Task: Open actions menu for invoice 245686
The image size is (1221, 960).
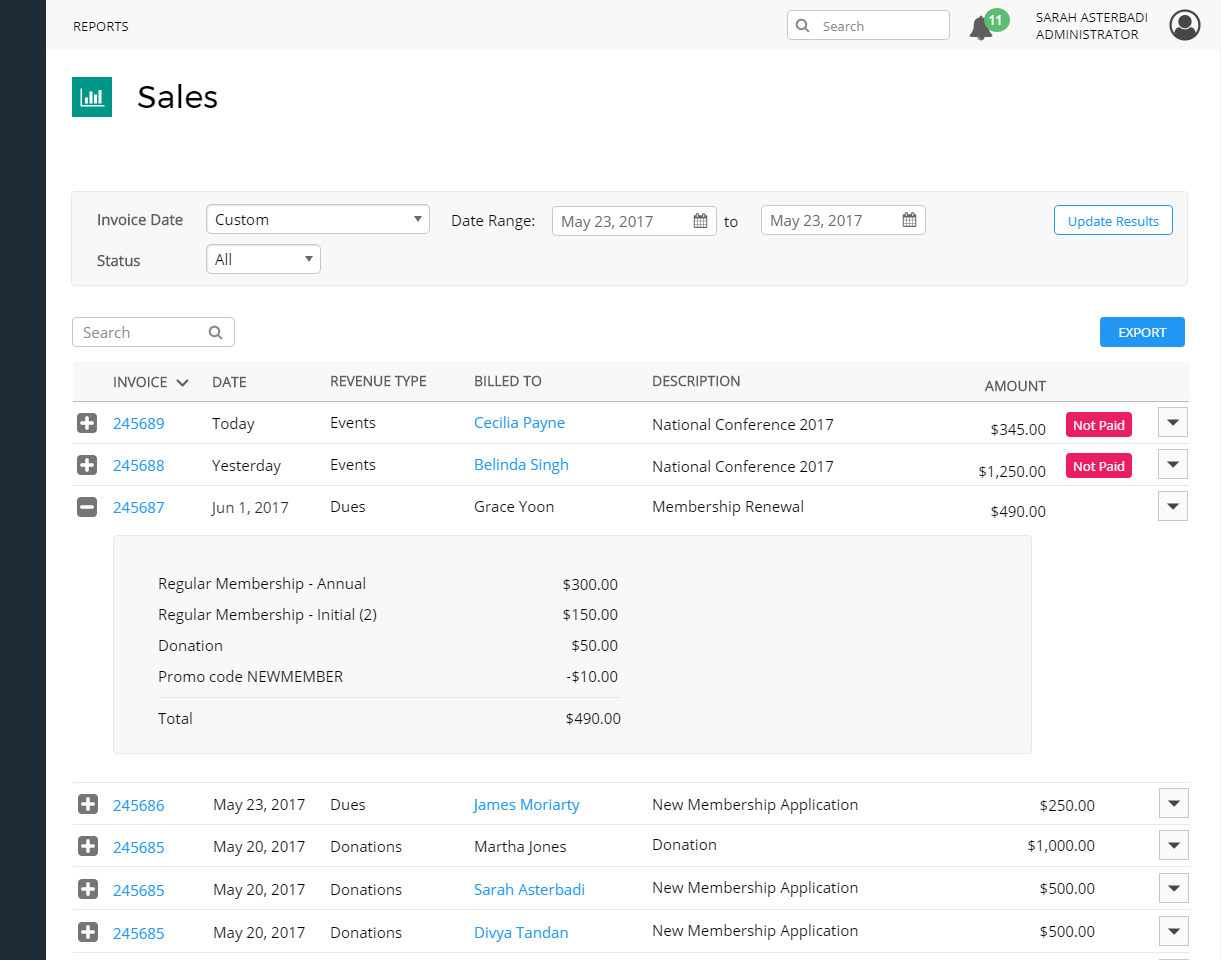Action: (x=1173, y=803)
